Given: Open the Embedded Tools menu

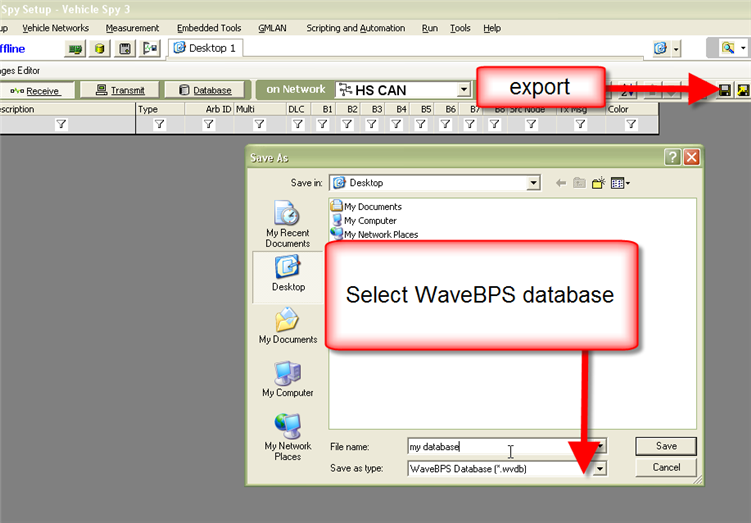Looking at the screenshot, I should [209, 28].
